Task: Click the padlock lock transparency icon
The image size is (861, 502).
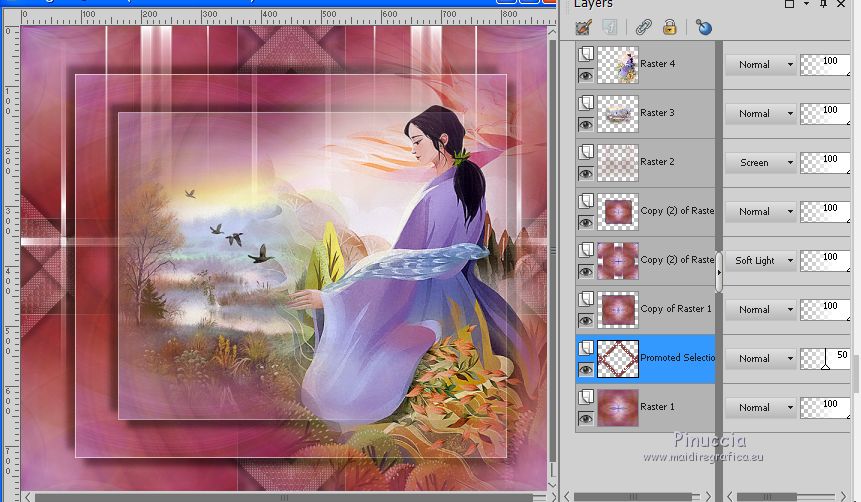Action: click(x=669, y=27)
